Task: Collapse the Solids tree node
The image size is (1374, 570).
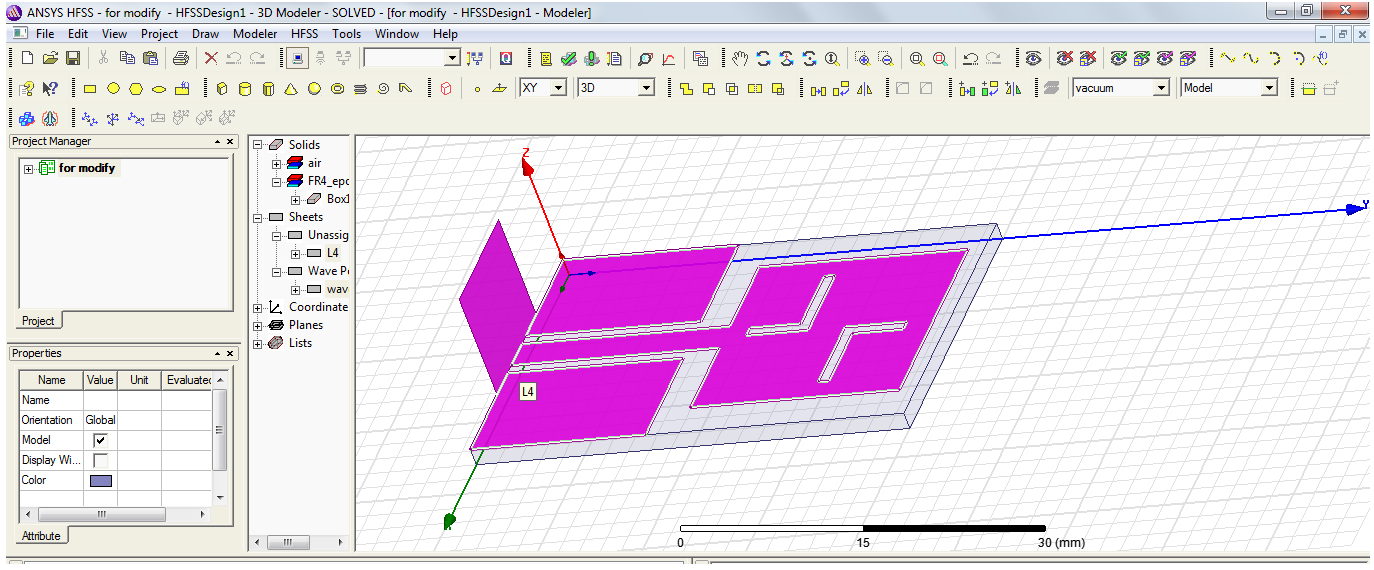Action: point(258,145)
